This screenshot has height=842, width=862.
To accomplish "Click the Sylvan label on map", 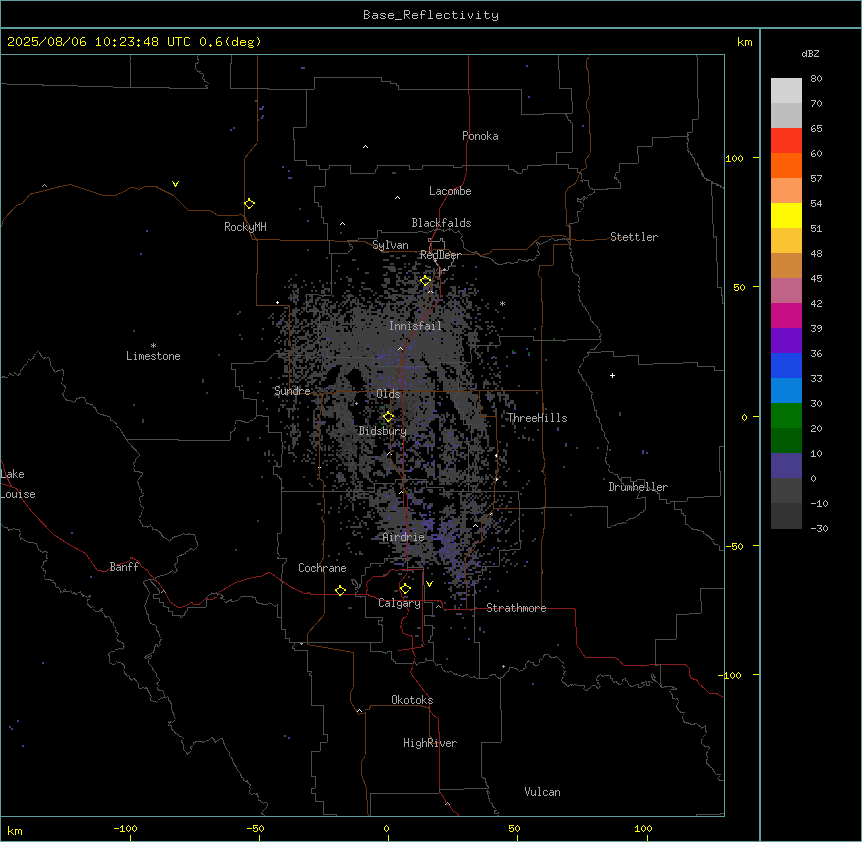I will tap(390, 245).
